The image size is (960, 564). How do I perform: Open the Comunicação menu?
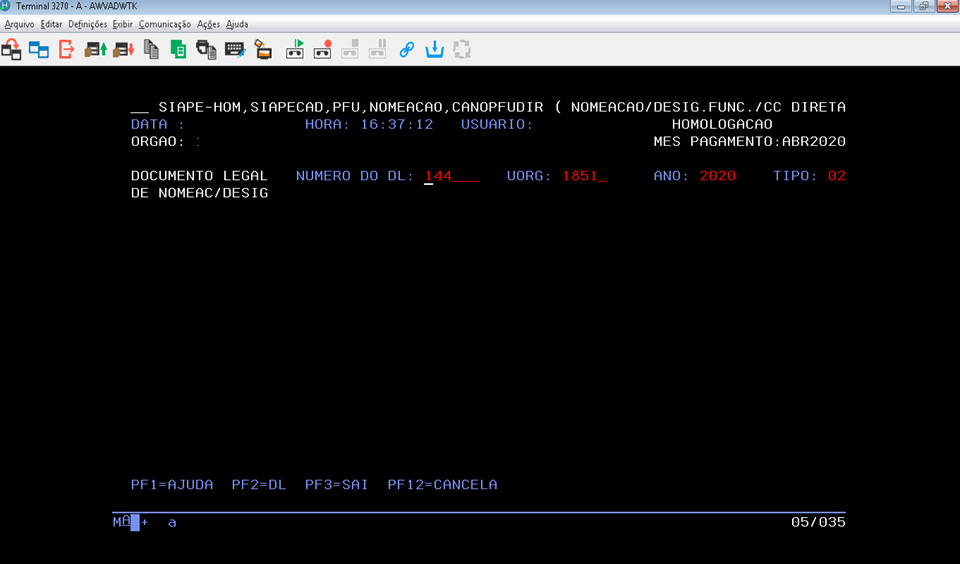tap(164, 24)
